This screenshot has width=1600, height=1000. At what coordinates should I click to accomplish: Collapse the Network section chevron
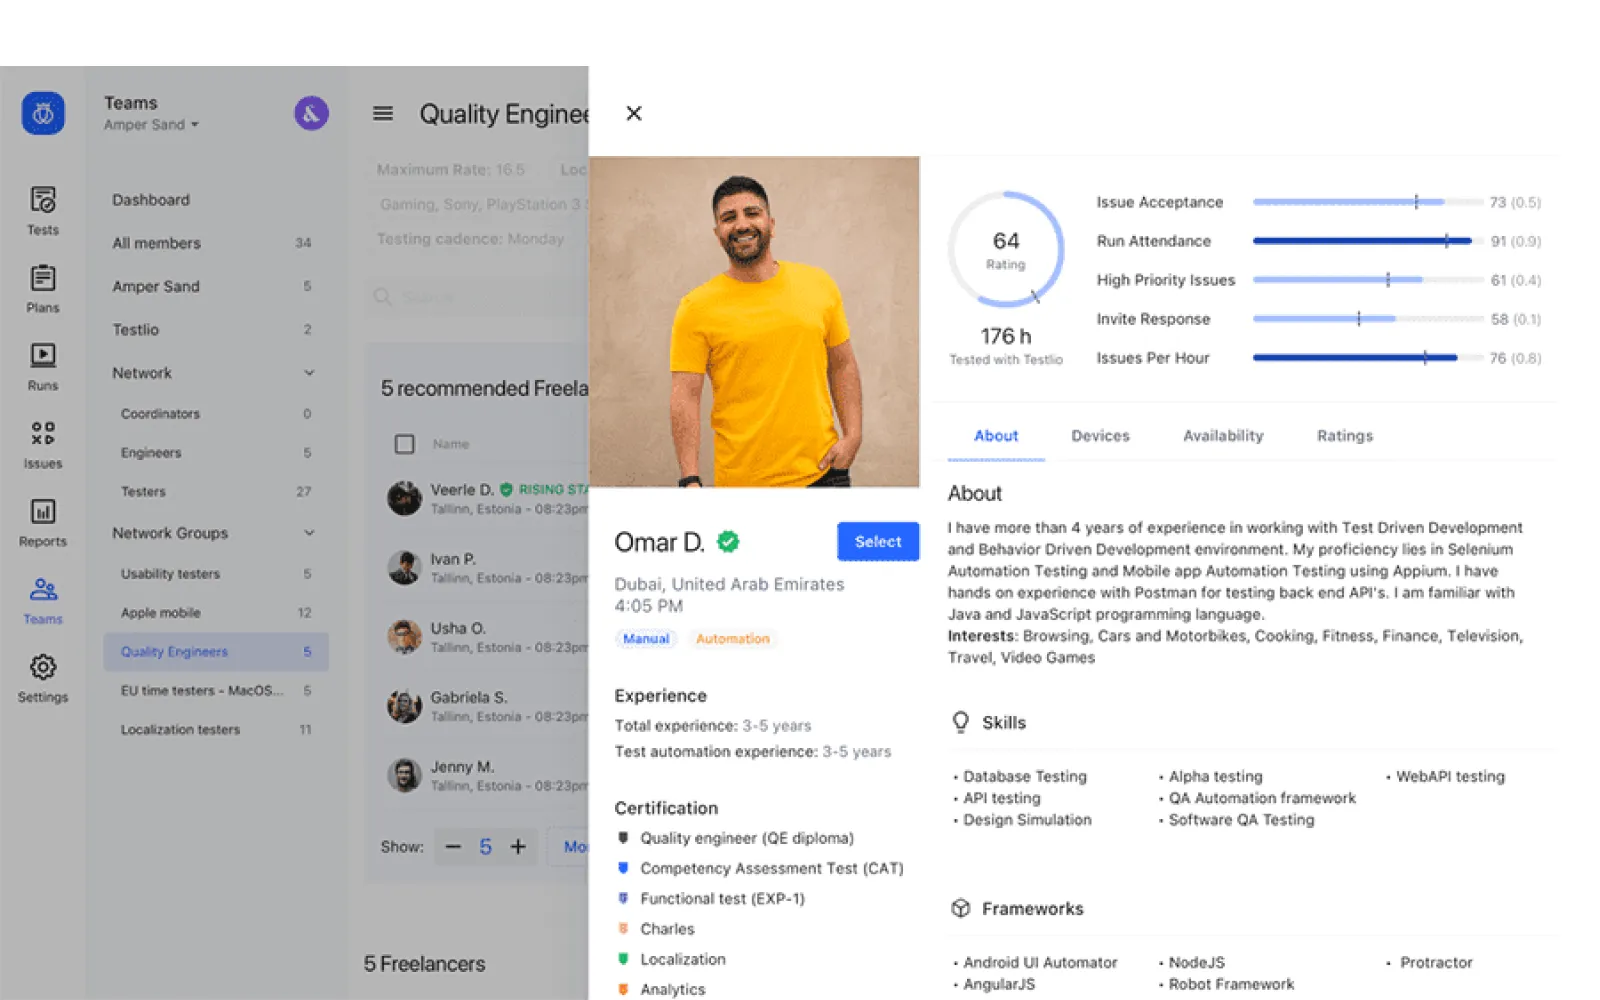pyautogui.click(x=309, y=373)
